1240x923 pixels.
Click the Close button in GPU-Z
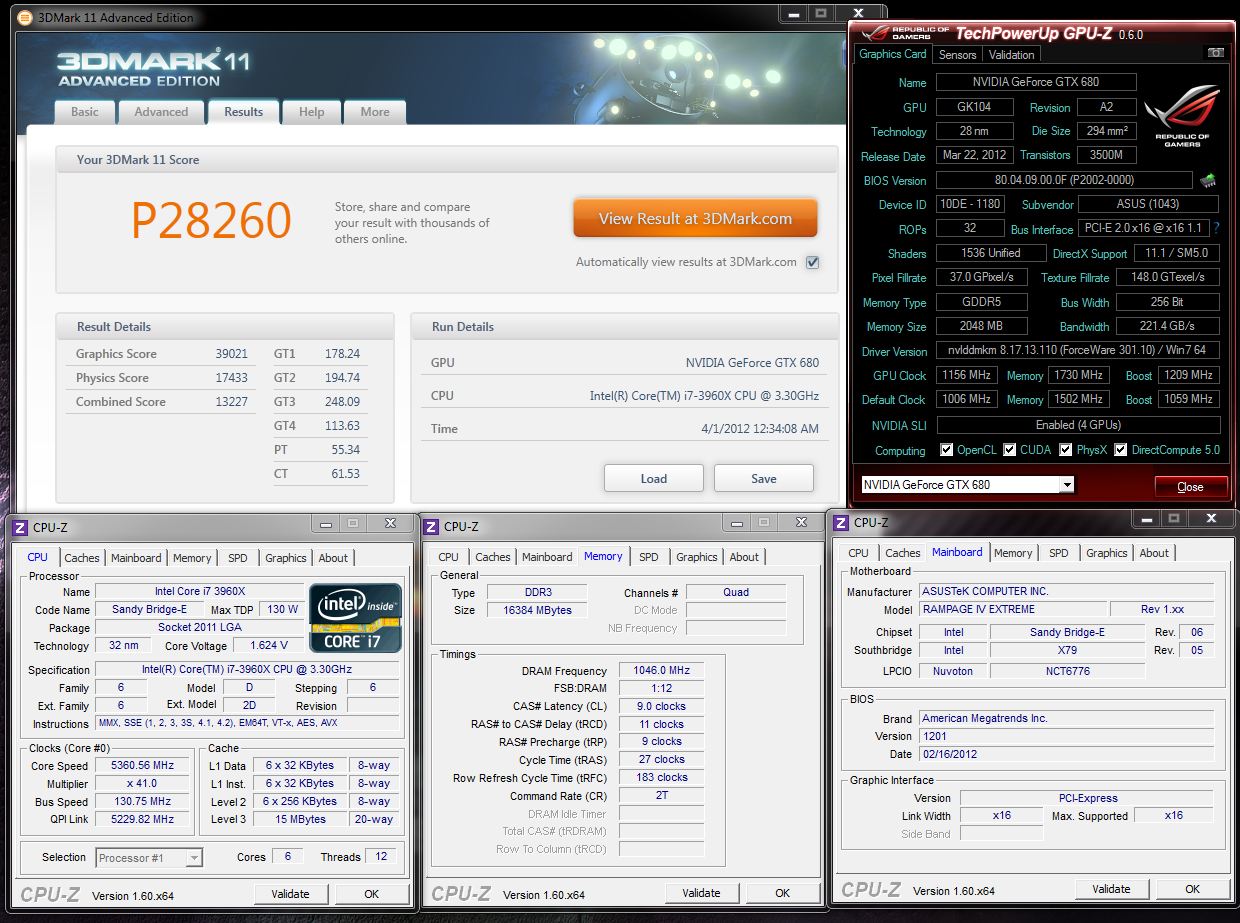1190,487
